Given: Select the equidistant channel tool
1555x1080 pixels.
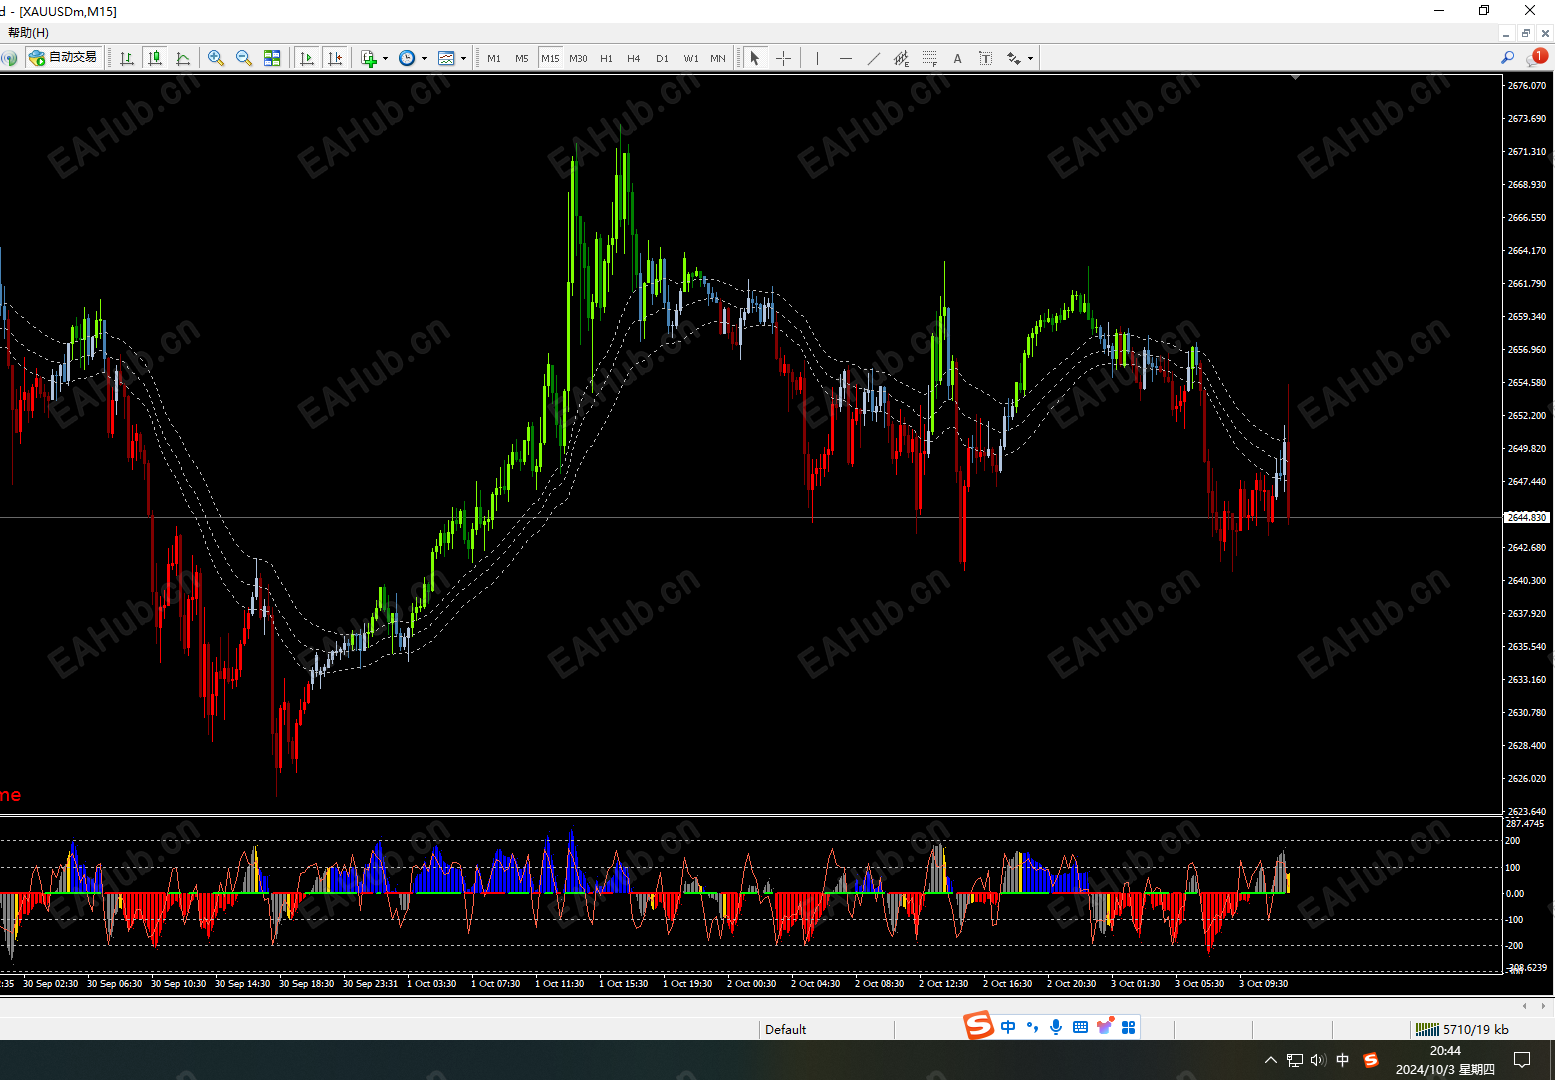Looking at the screenshot, I should [901, 58].
